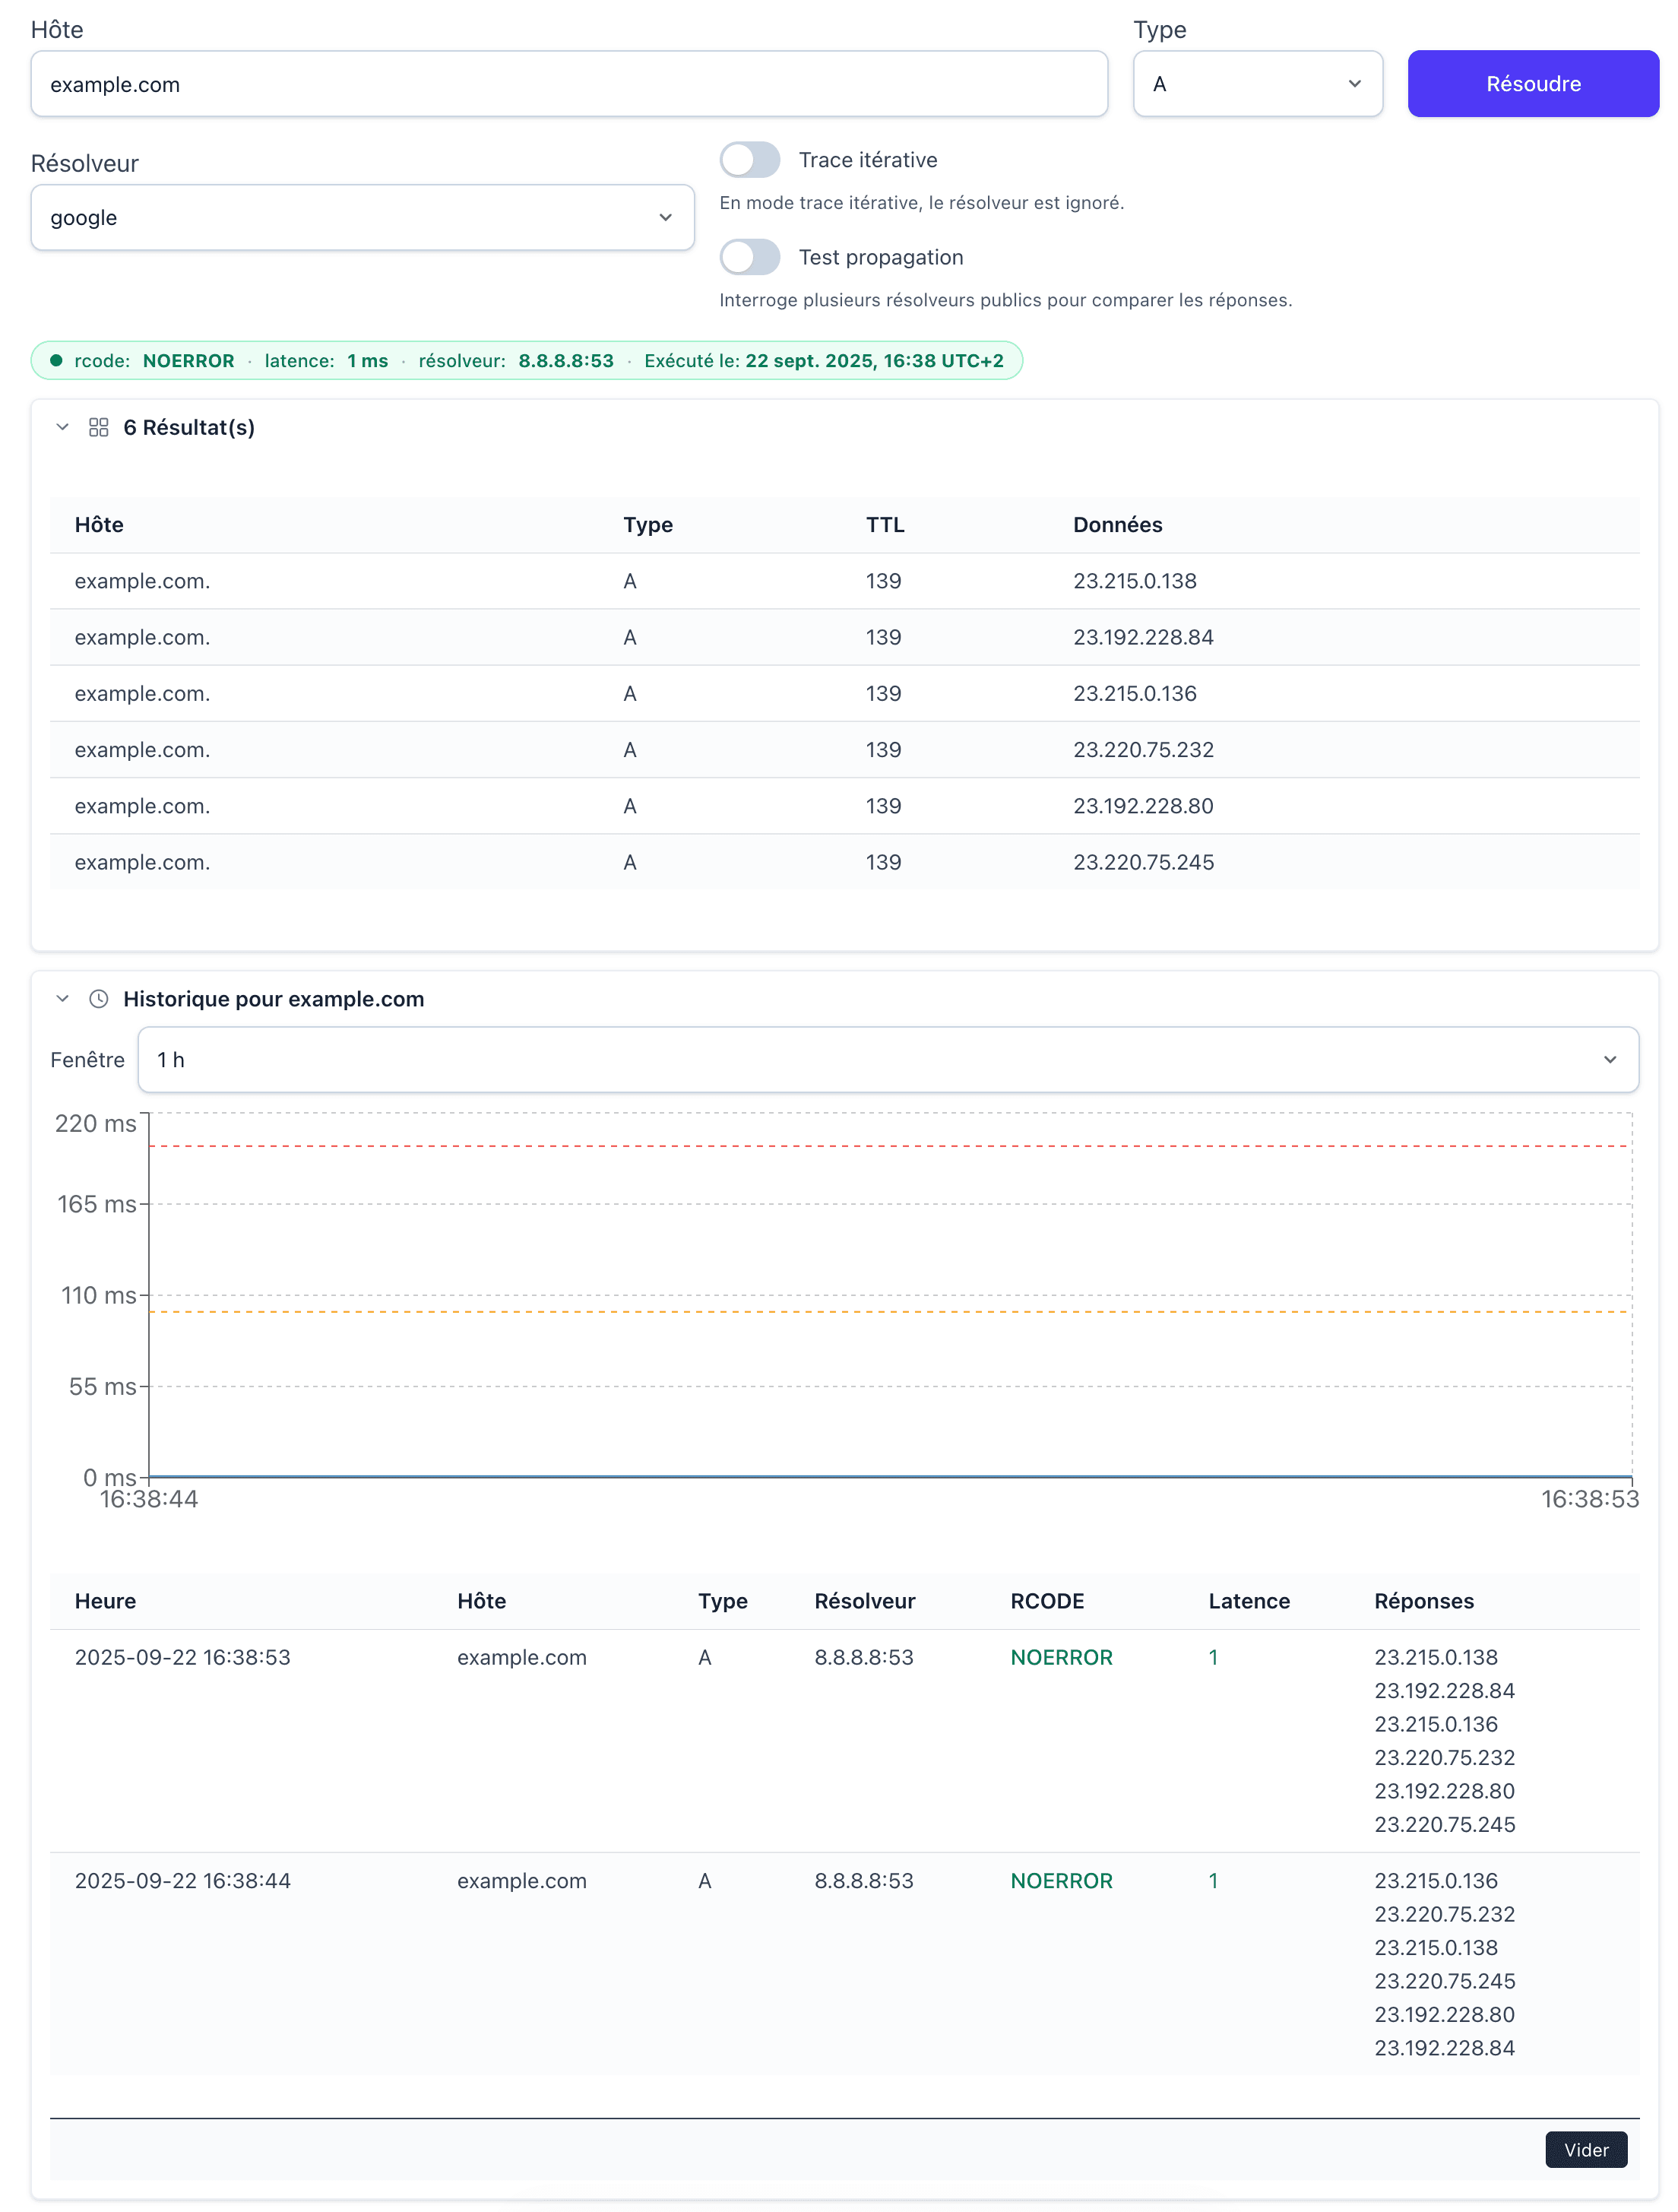Select NOERROR rcode in the status chip
1678x2212 pixels.
(189, 361)
